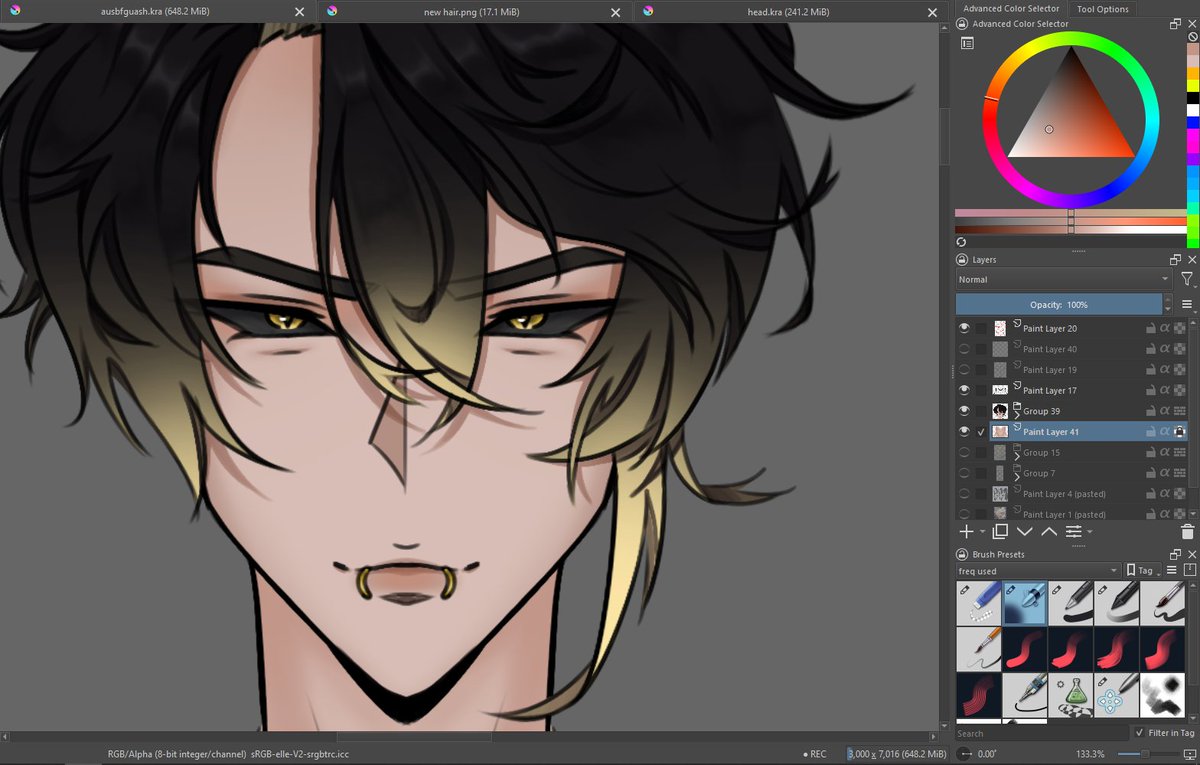Select the blue eraser brush preset
The height and width of the screenshot is (765, 1200).
979,603
